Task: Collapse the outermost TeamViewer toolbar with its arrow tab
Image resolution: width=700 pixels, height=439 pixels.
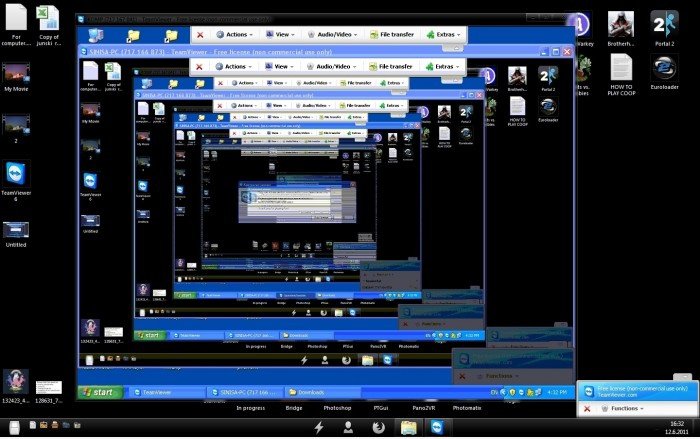Action: tap(454, 48)
